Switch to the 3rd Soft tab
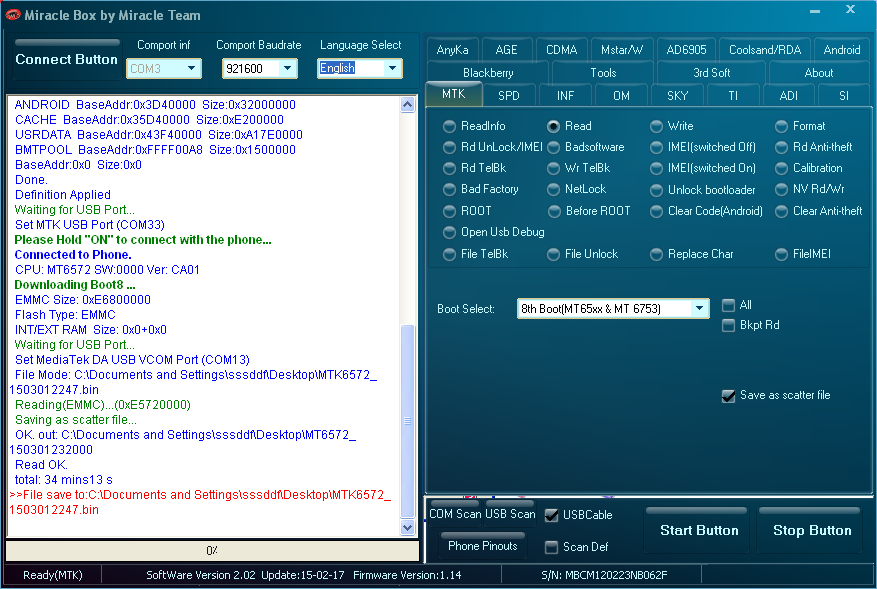 click(x=711, y=73)
